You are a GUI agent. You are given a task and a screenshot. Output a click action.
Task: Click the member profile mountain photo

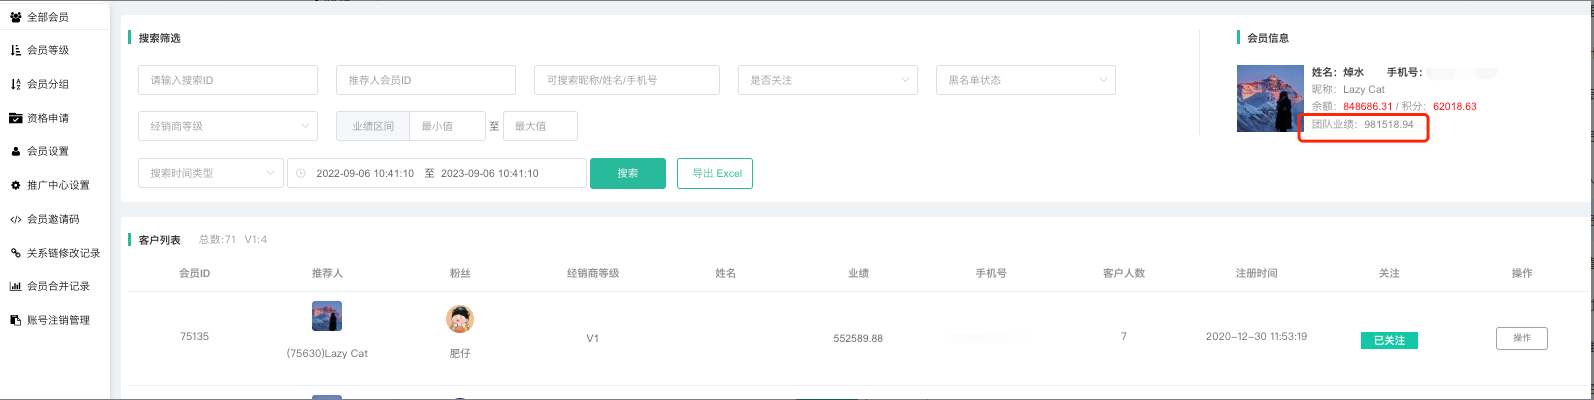(x=1270, y=99)
